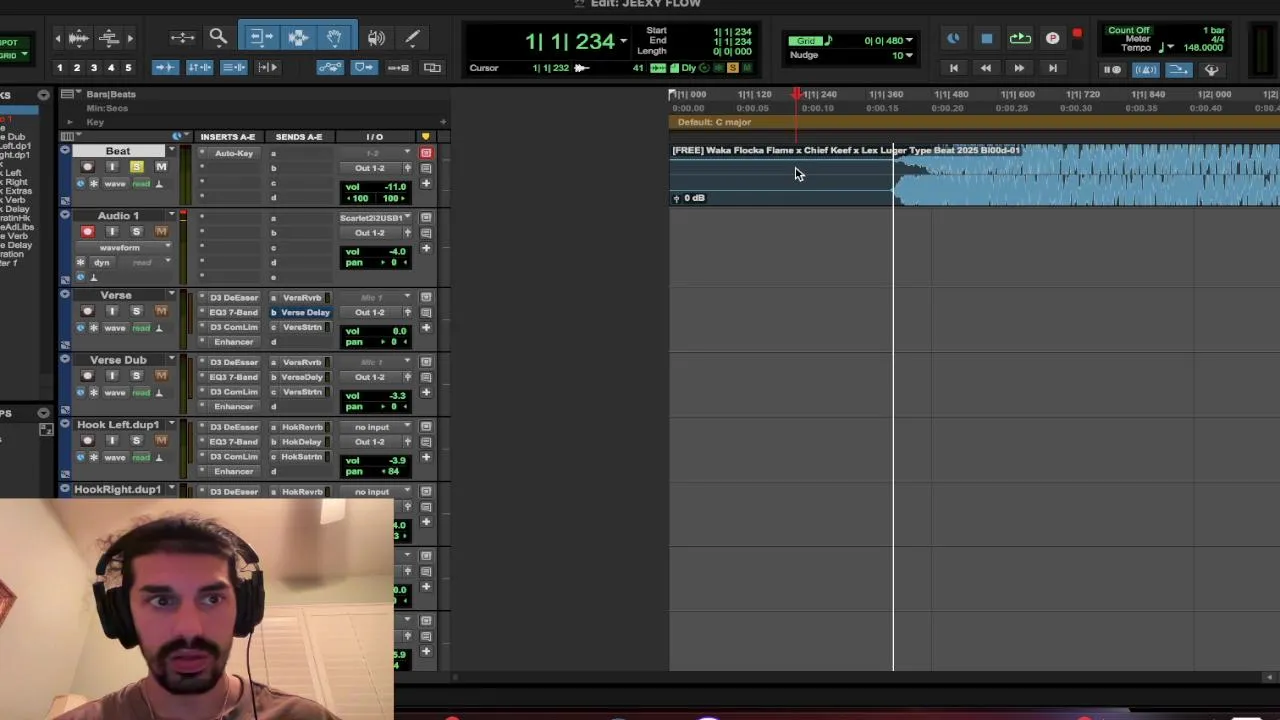This screenshot has height=720, width=1280.
Task: Select the Scrubber speaker tool
Action: coord(376,38)
